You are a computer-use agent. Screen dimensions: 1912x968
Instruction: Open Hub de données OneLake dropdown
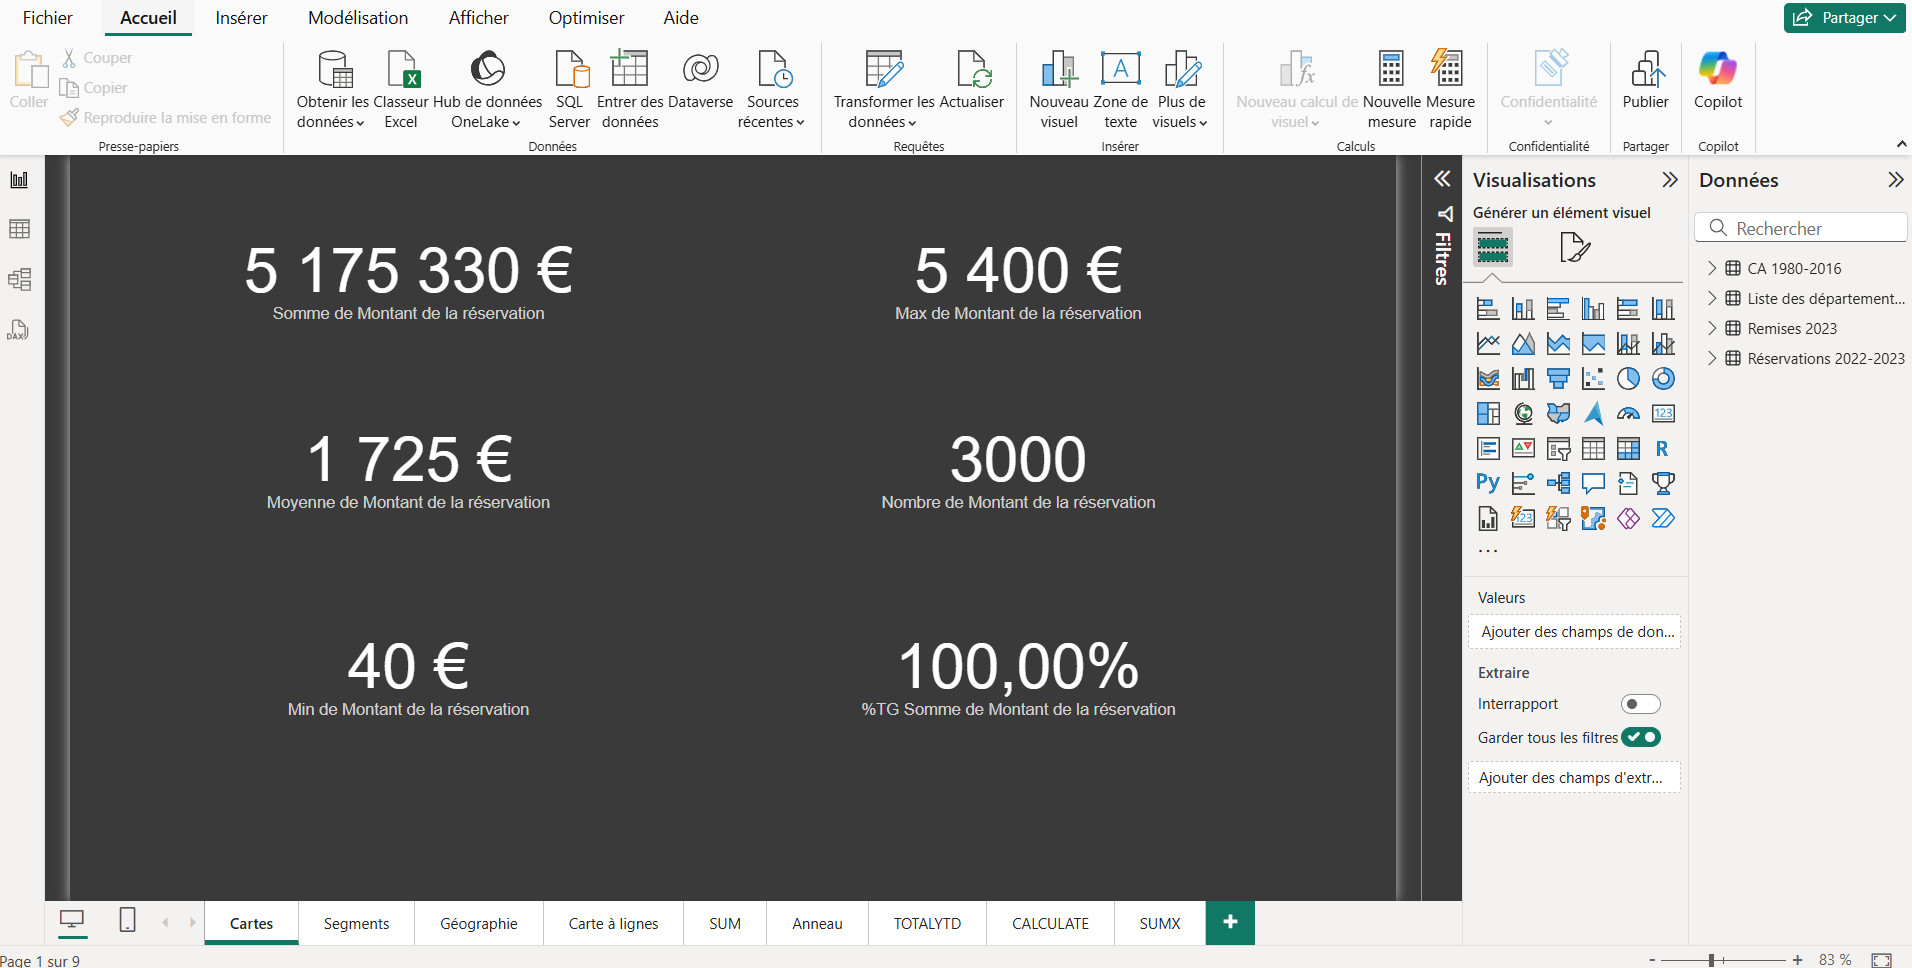pyautogui.click(x=487, y=112)
